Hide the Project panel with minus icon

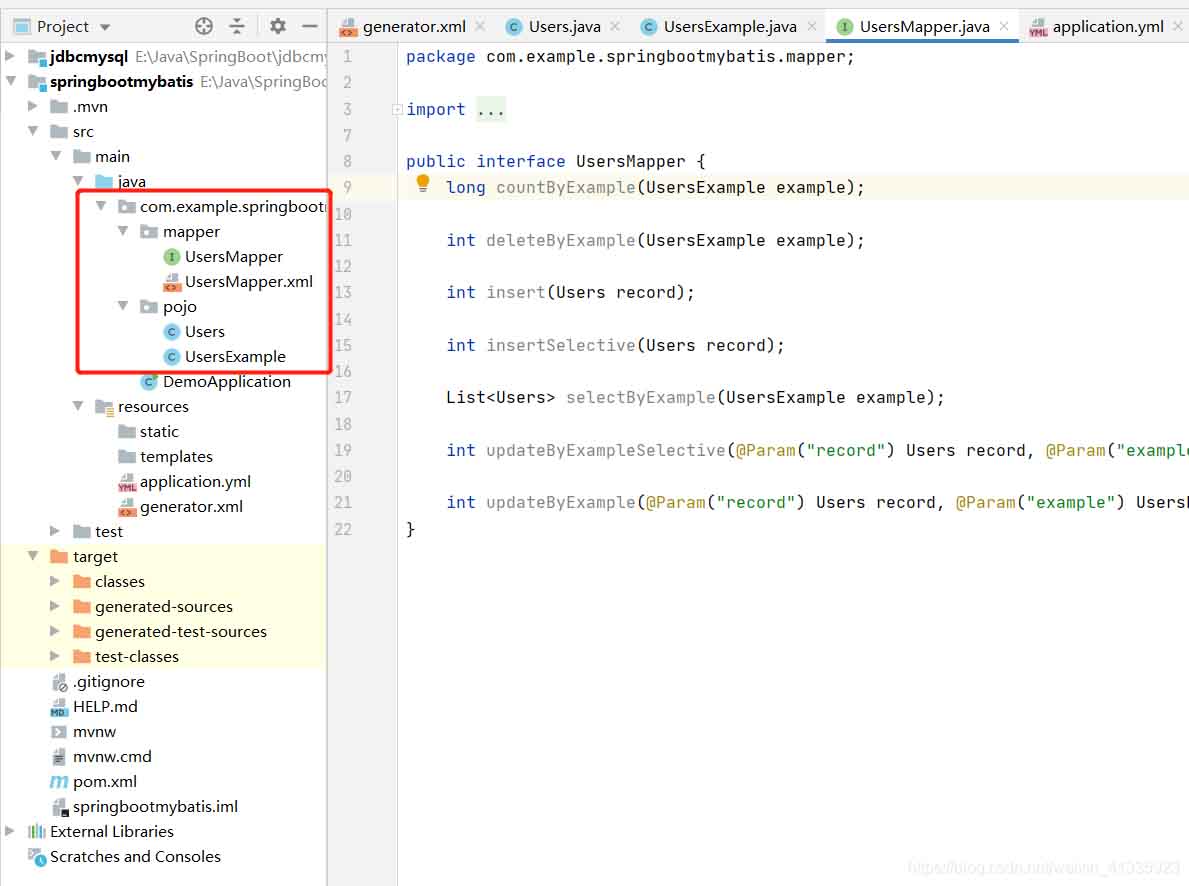coord(310,26)
